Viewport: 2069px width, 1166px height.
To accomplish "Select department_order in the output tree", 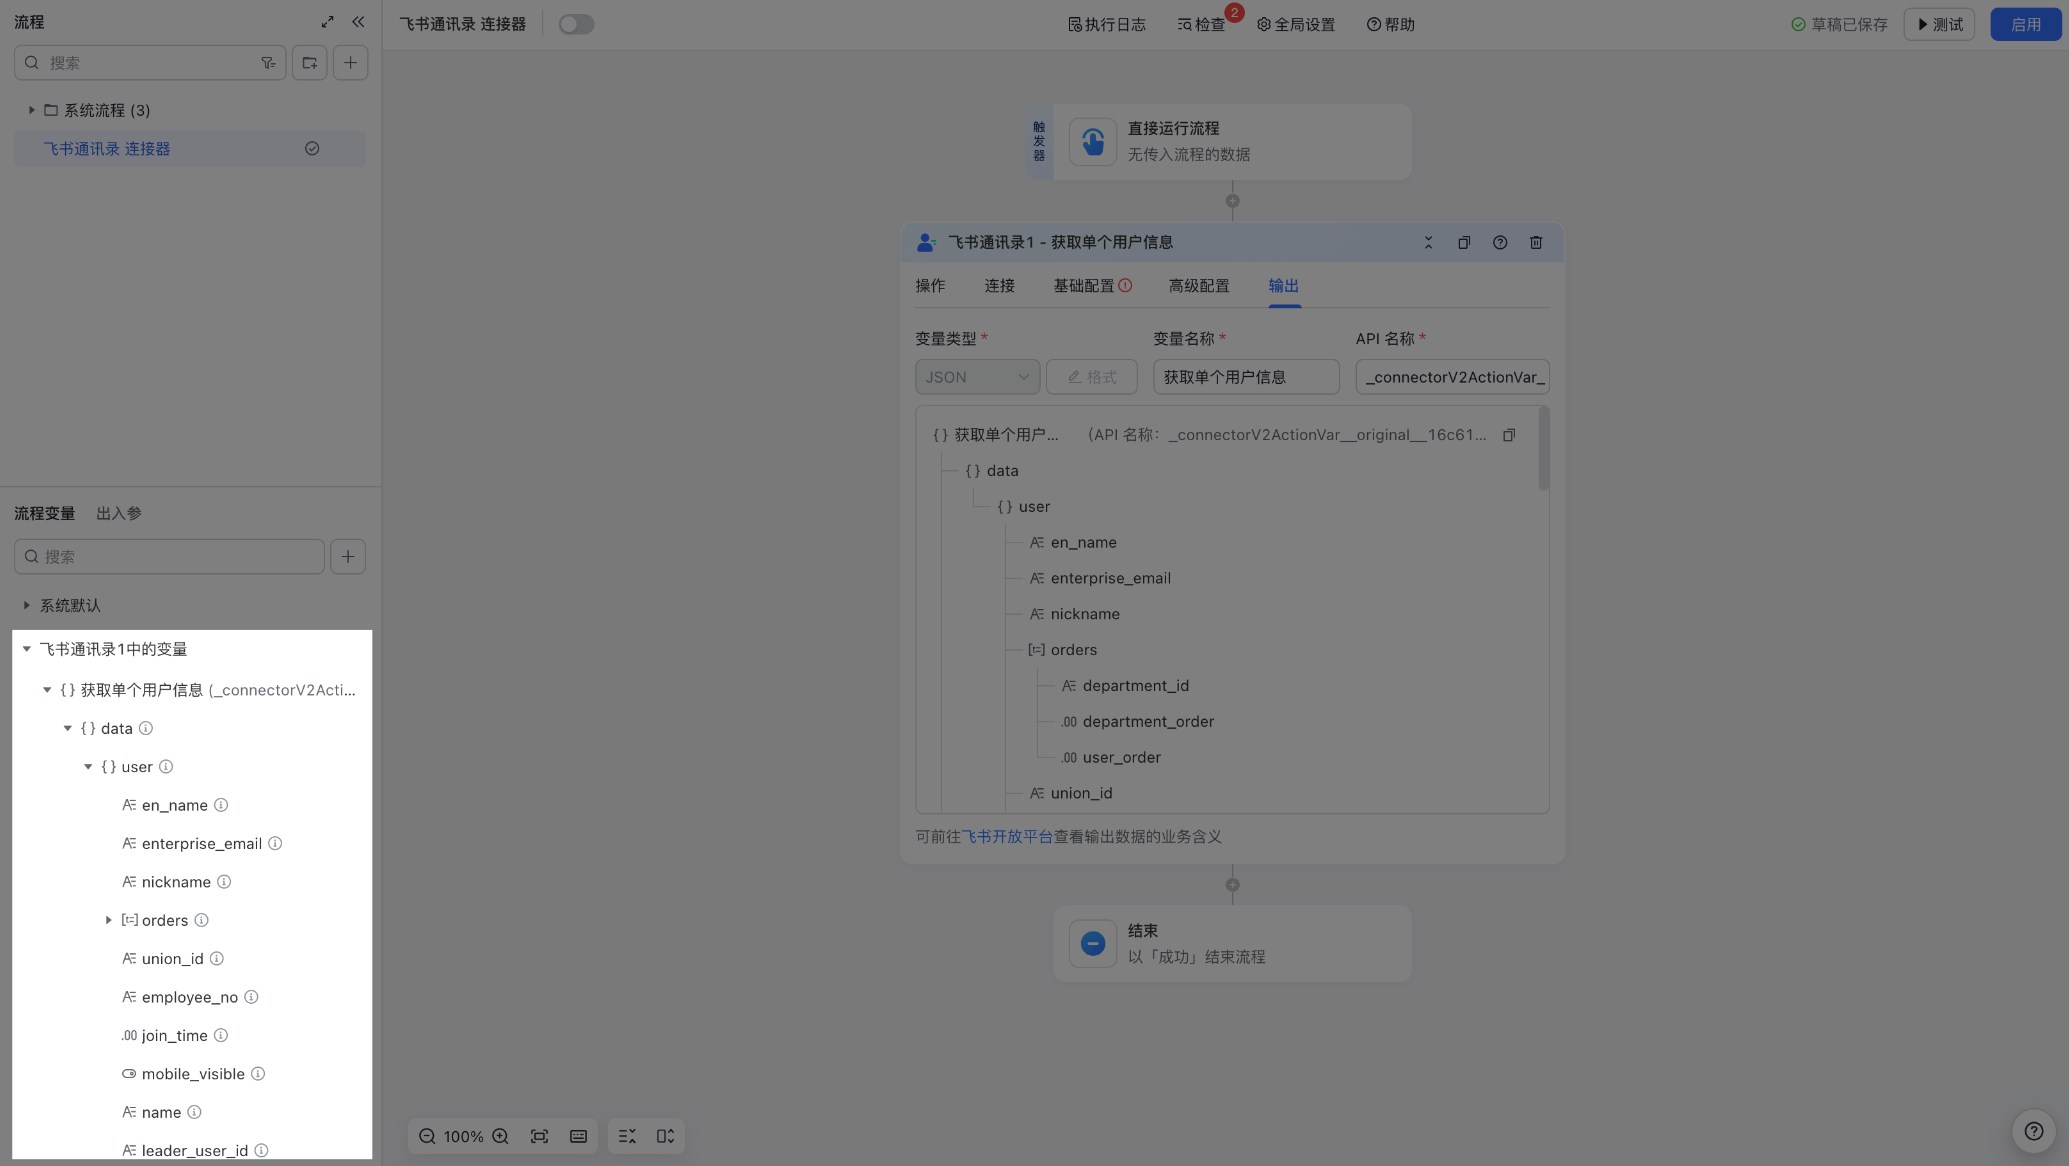I will (x=1148, y=722).
